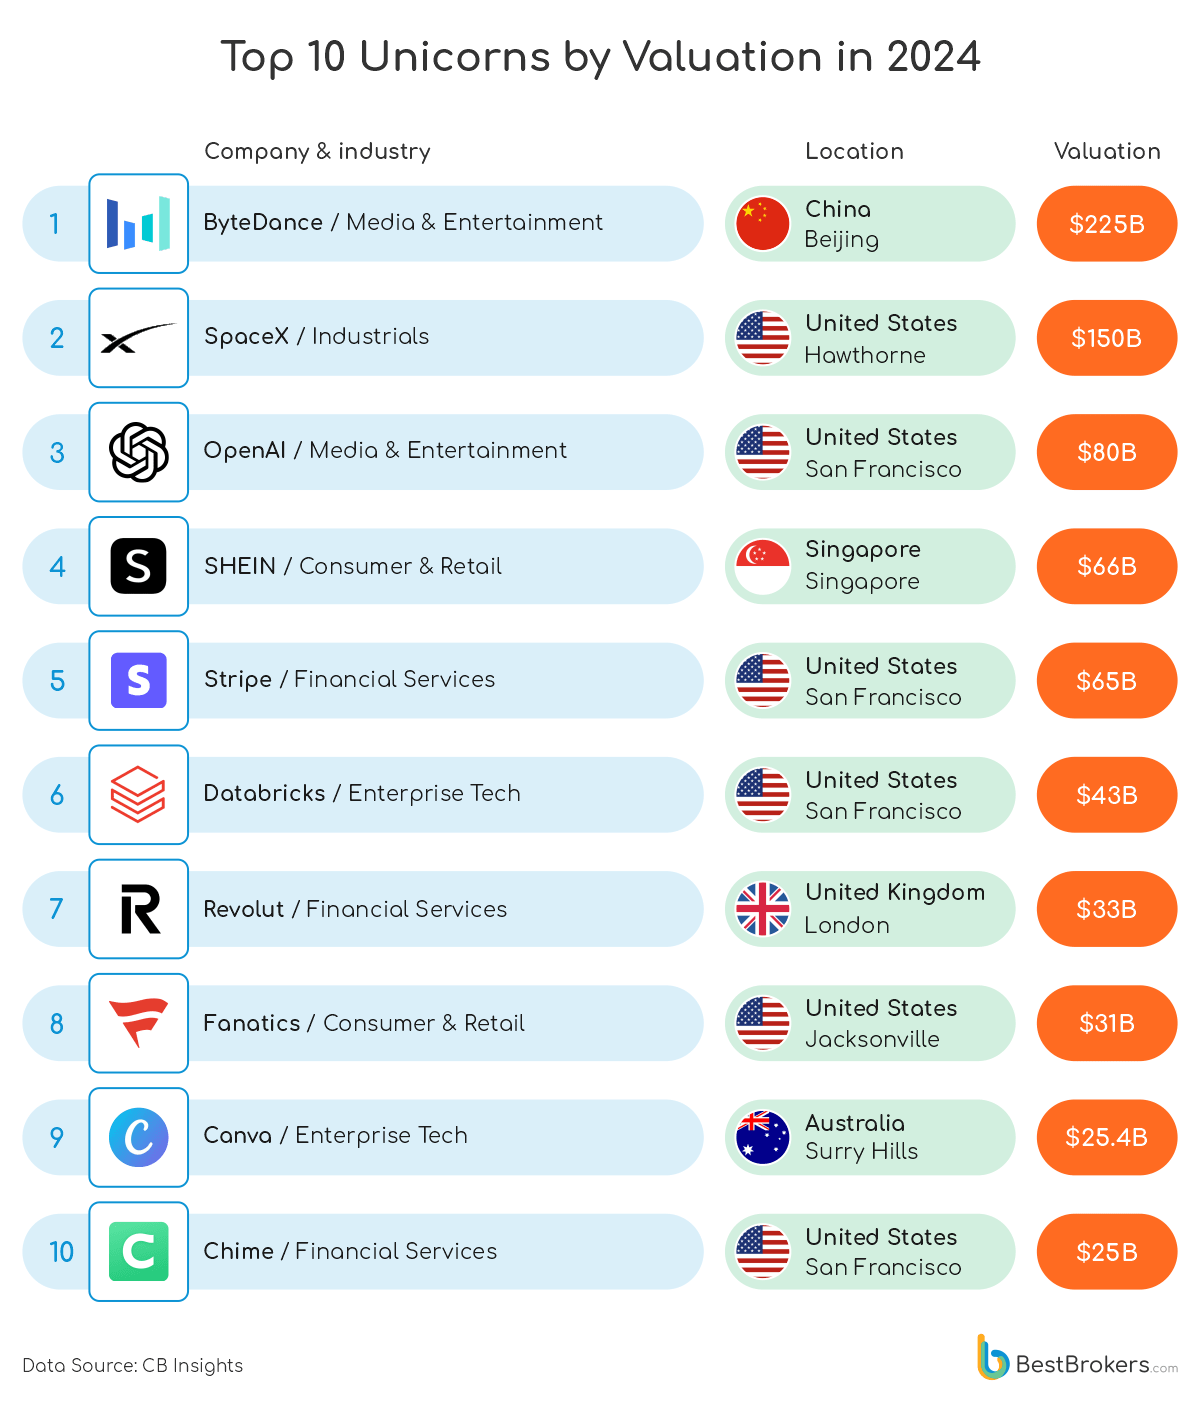Select the red Databricks logo
Image resolution: width=1200 pixels, height=1404 pixels.
pos(138,795)
